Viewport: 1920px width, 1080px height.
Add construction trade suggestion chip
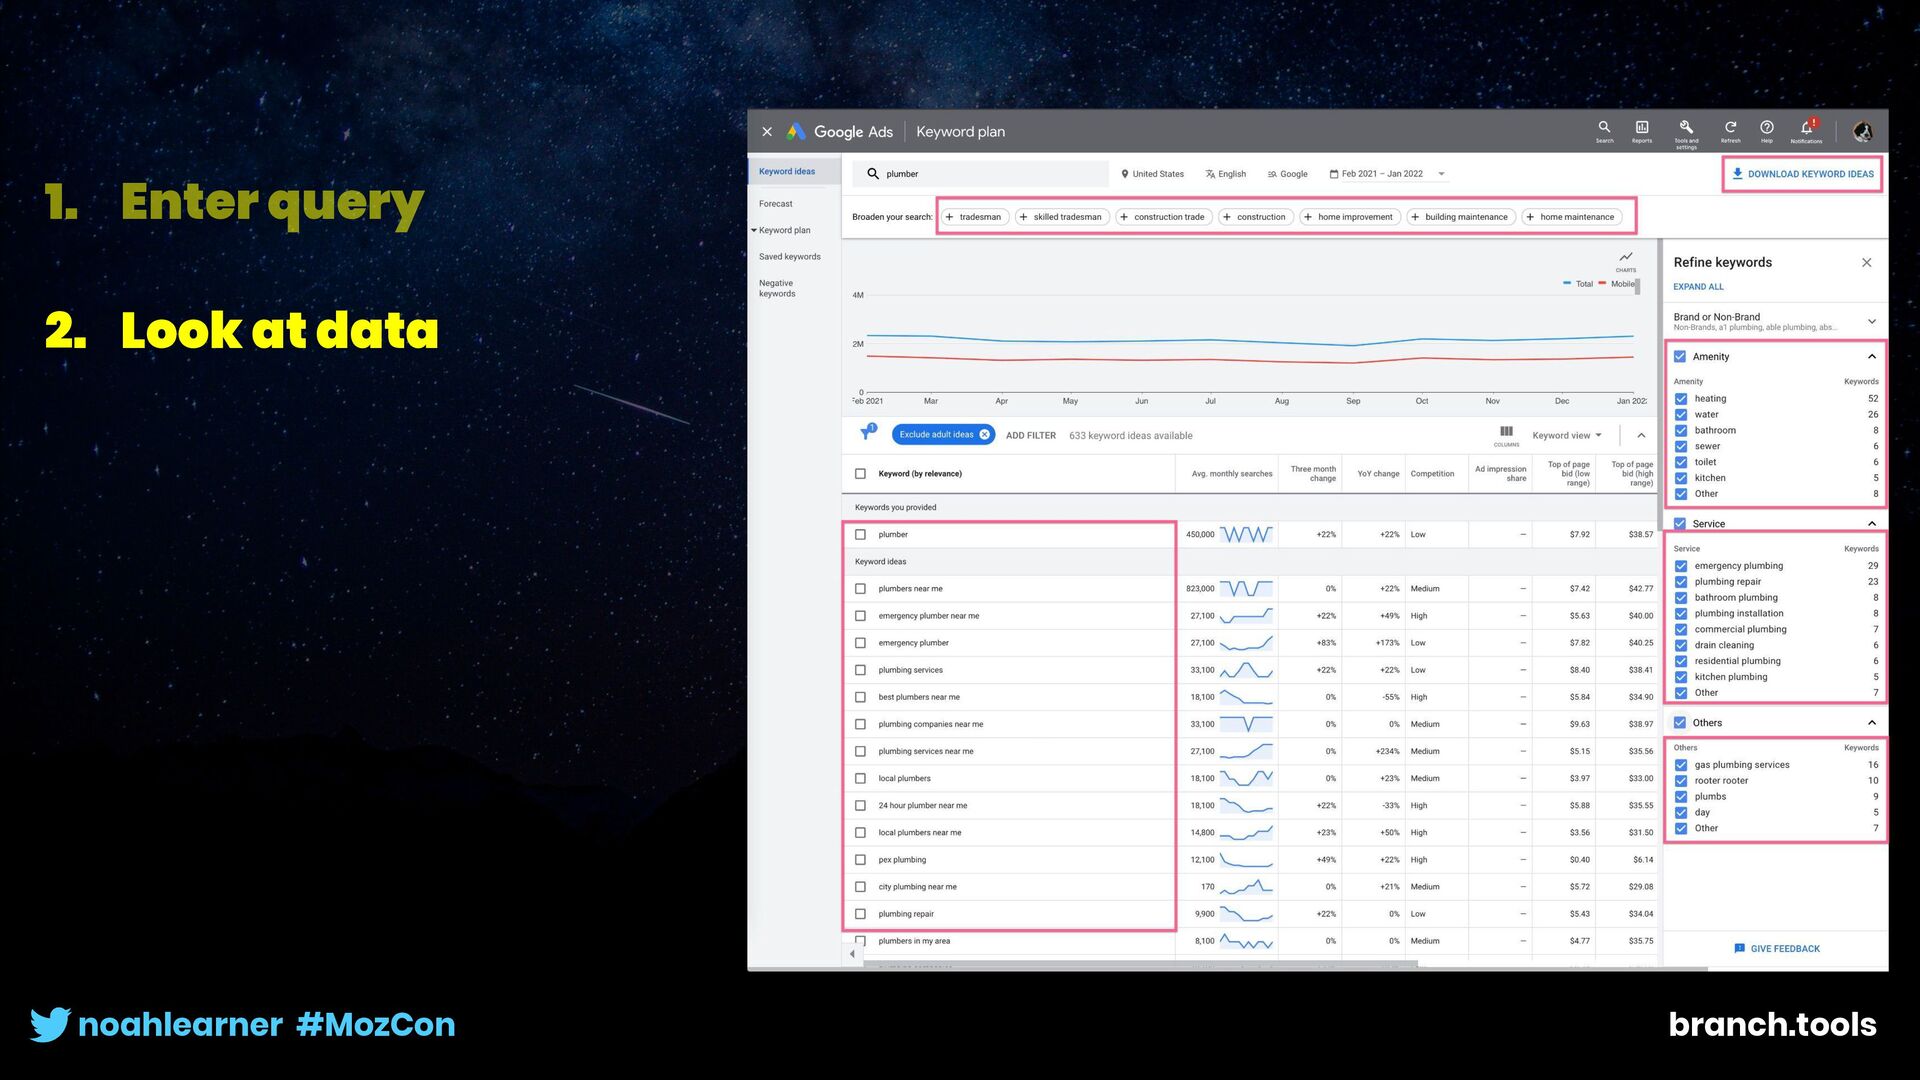tap(1163, 217)
